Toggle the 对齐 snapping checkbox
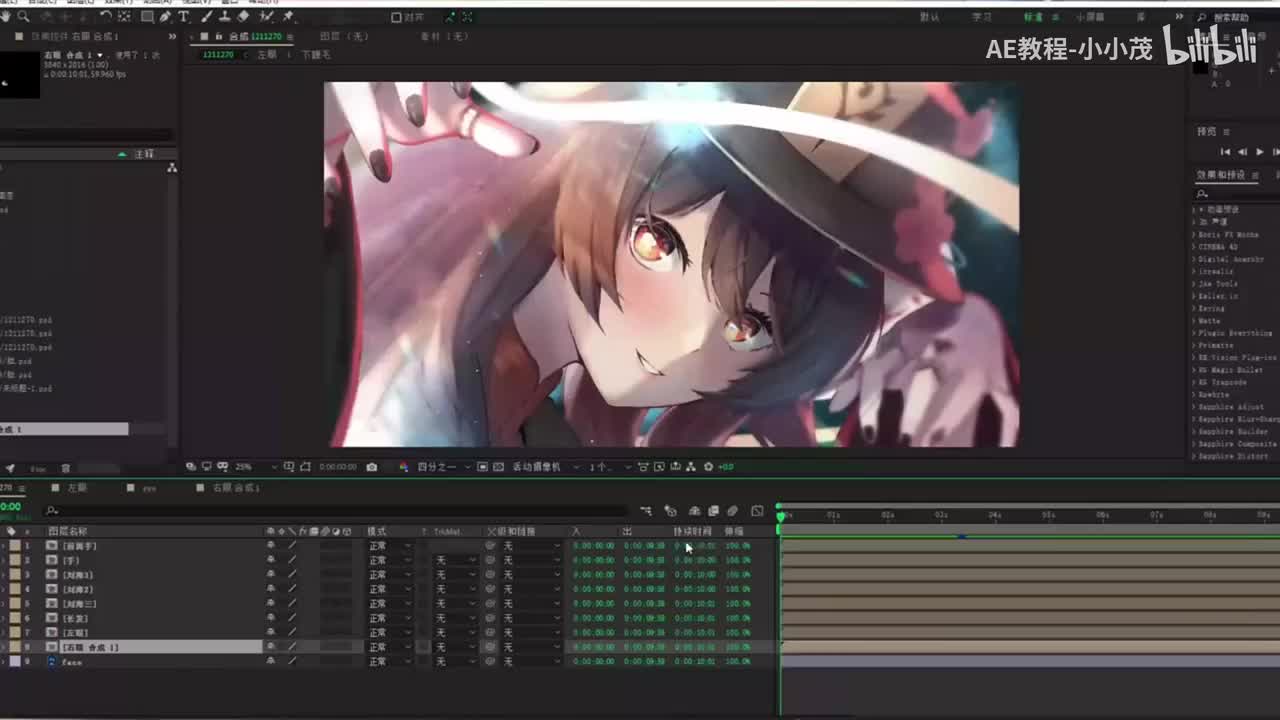 (396, 17)
